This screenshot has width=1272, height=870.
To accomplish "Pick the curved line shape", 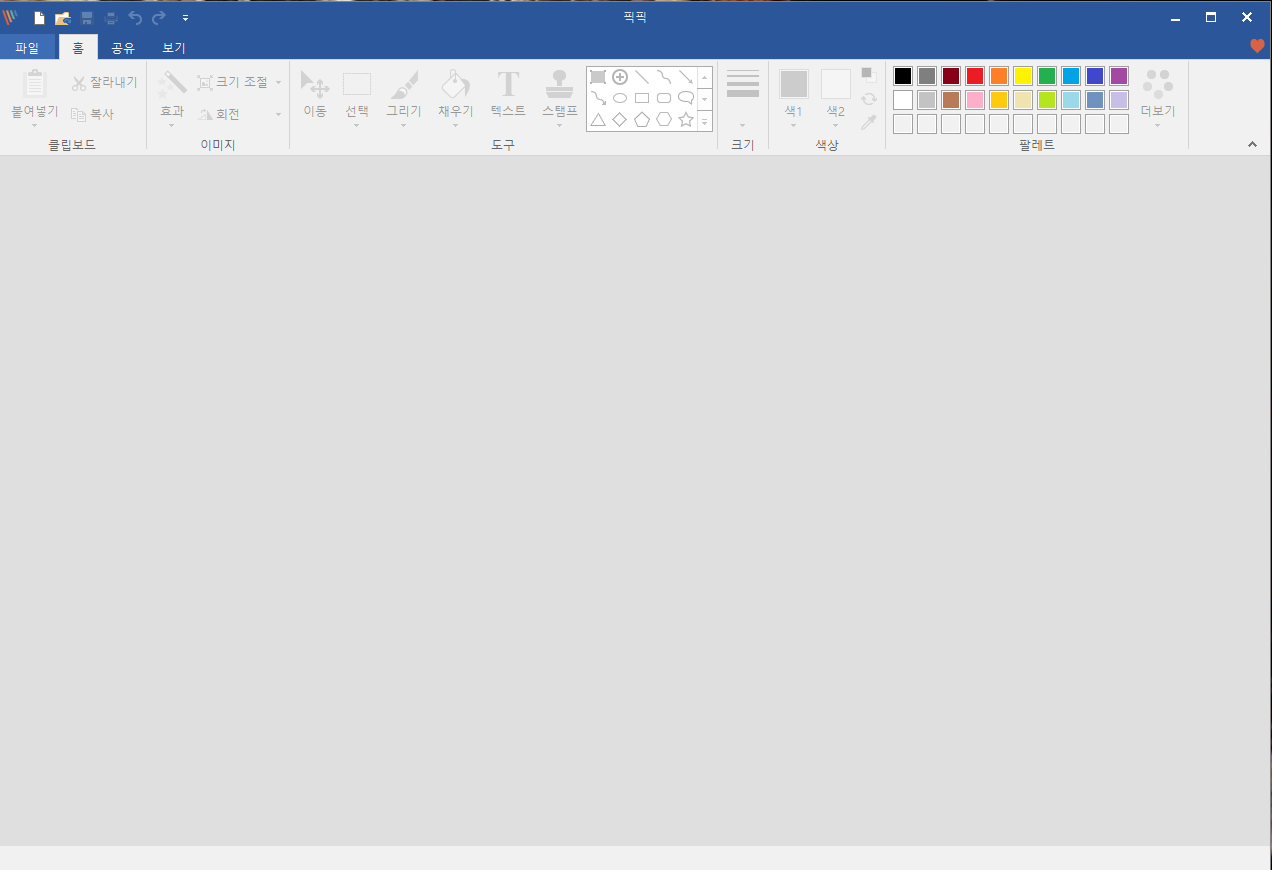I will 664,77.
